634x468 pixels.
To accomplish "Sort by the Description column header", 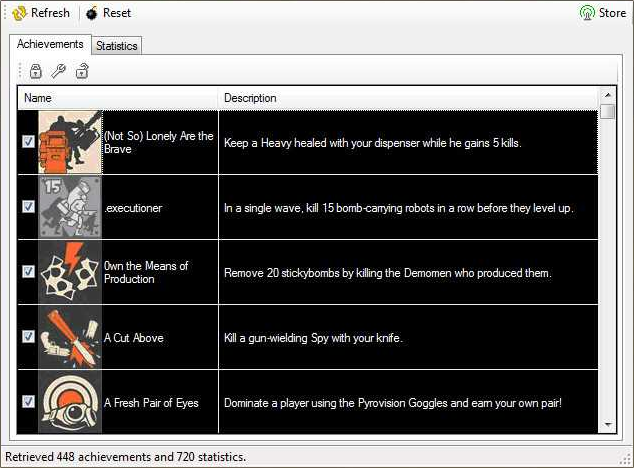I will click(408, 98).
